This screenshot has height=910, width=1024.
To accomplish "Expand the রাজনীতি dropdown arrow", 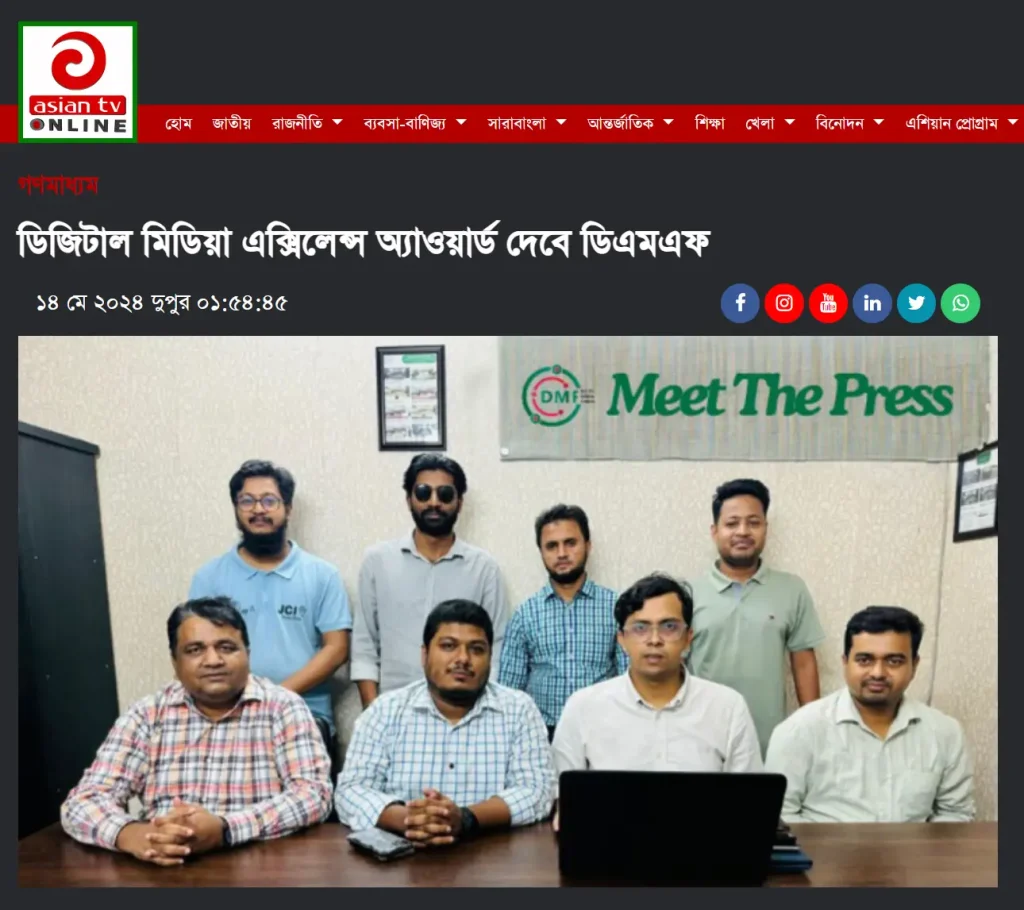I will (x=338, y=122).
